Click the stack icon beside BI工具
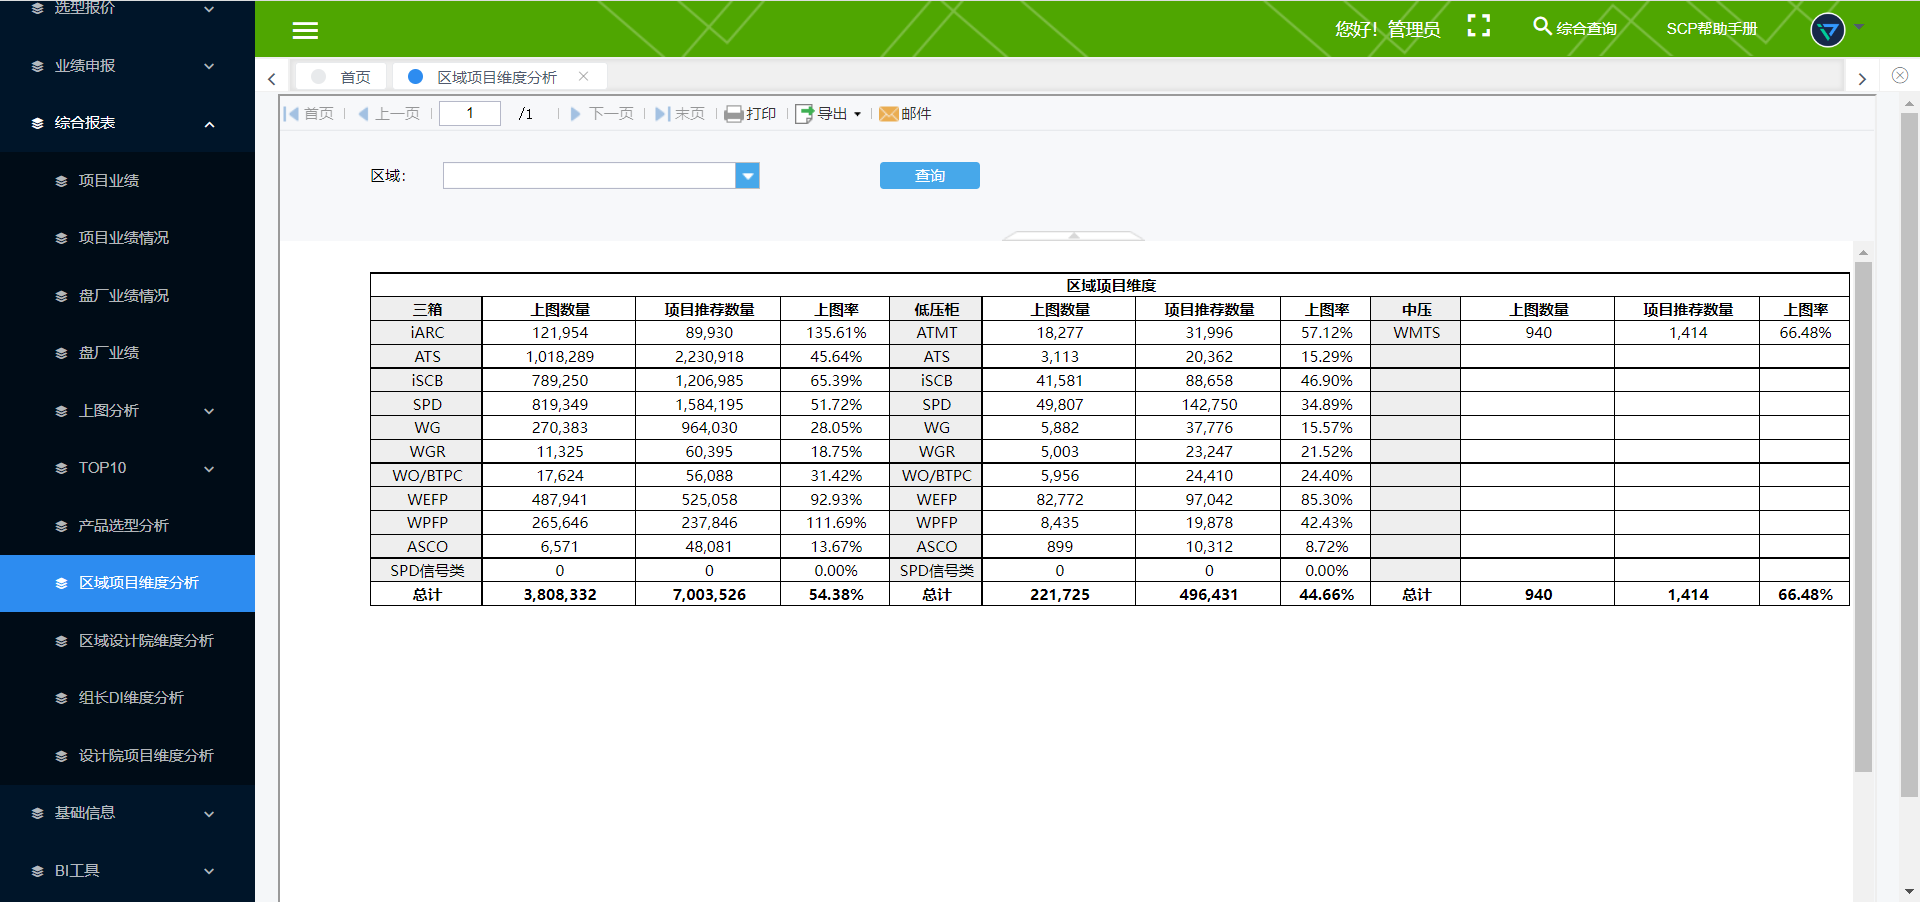The width and height of the screenshot is (1920, 902). 37,871
